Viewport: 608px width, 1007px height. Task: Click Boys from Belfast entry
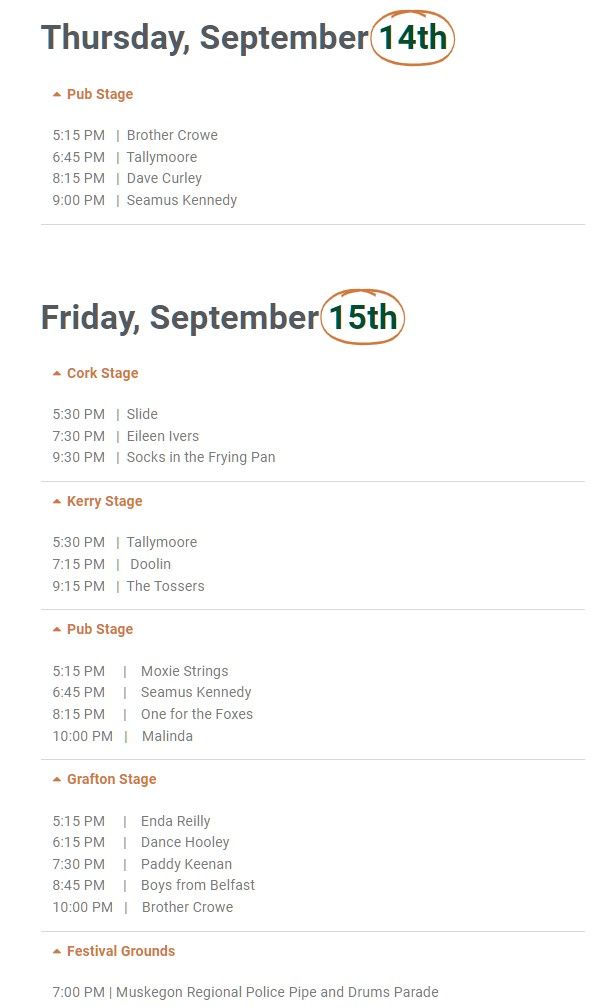tap(198, 885)
